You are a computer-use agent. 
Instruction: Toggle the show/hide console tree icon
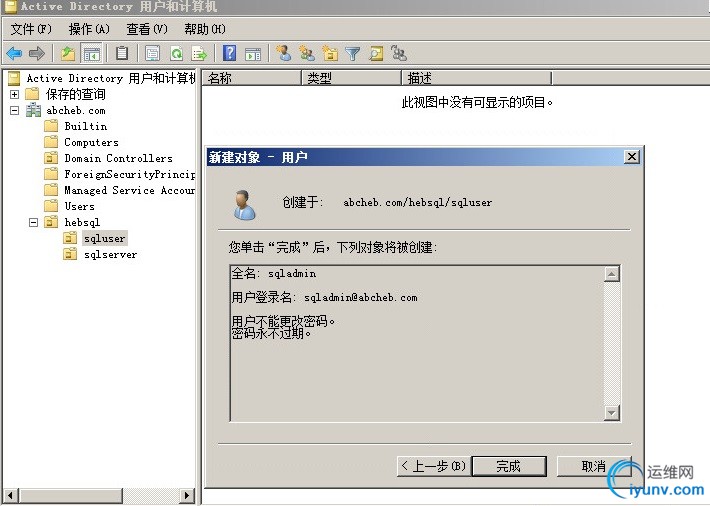91,53
